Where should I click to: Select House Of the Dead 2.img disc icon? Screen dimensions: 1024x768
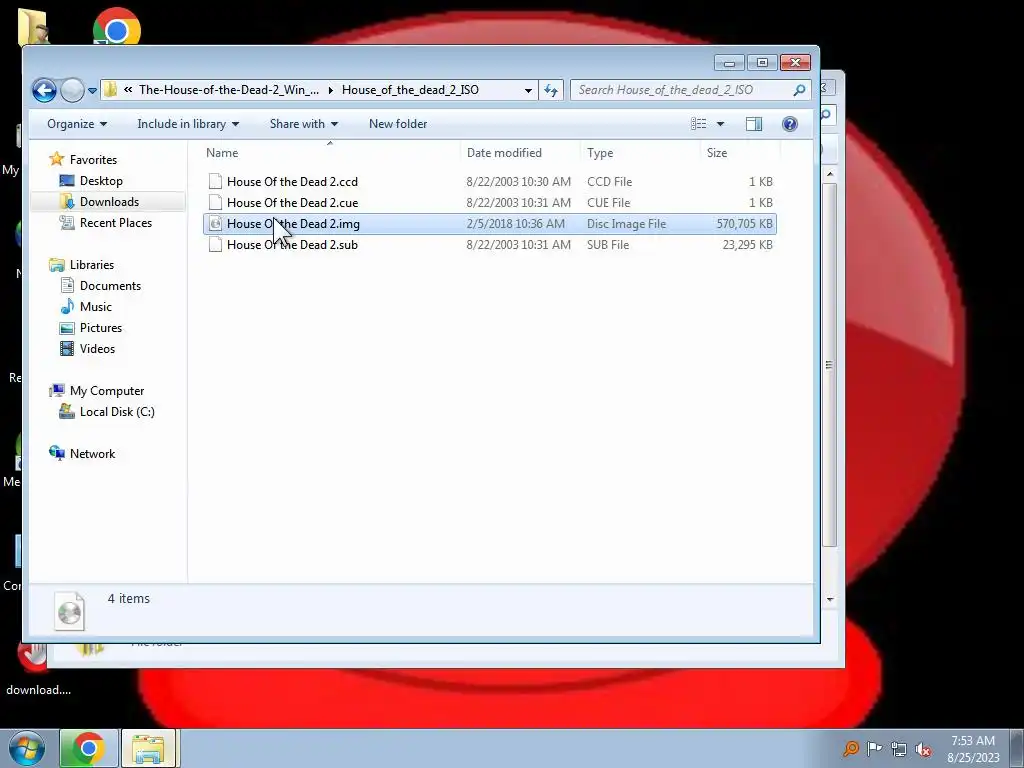pyautogui.click(x=215, y=224)
